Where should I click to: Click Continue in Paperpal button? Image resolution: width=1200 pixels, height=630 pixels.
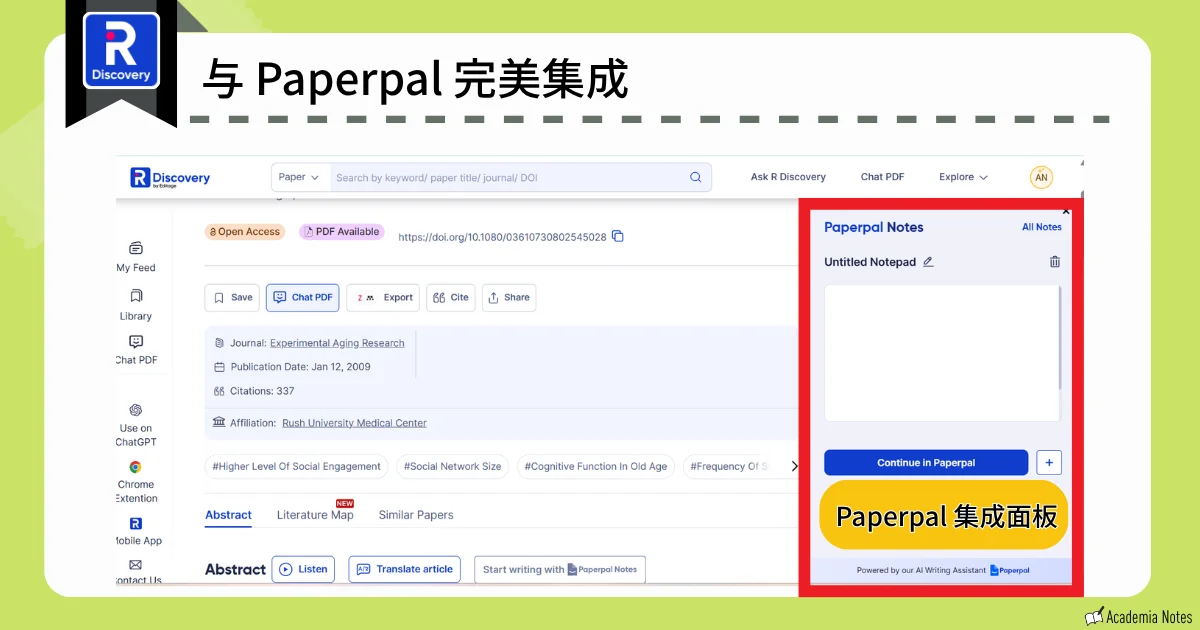(x=926, y=463)
